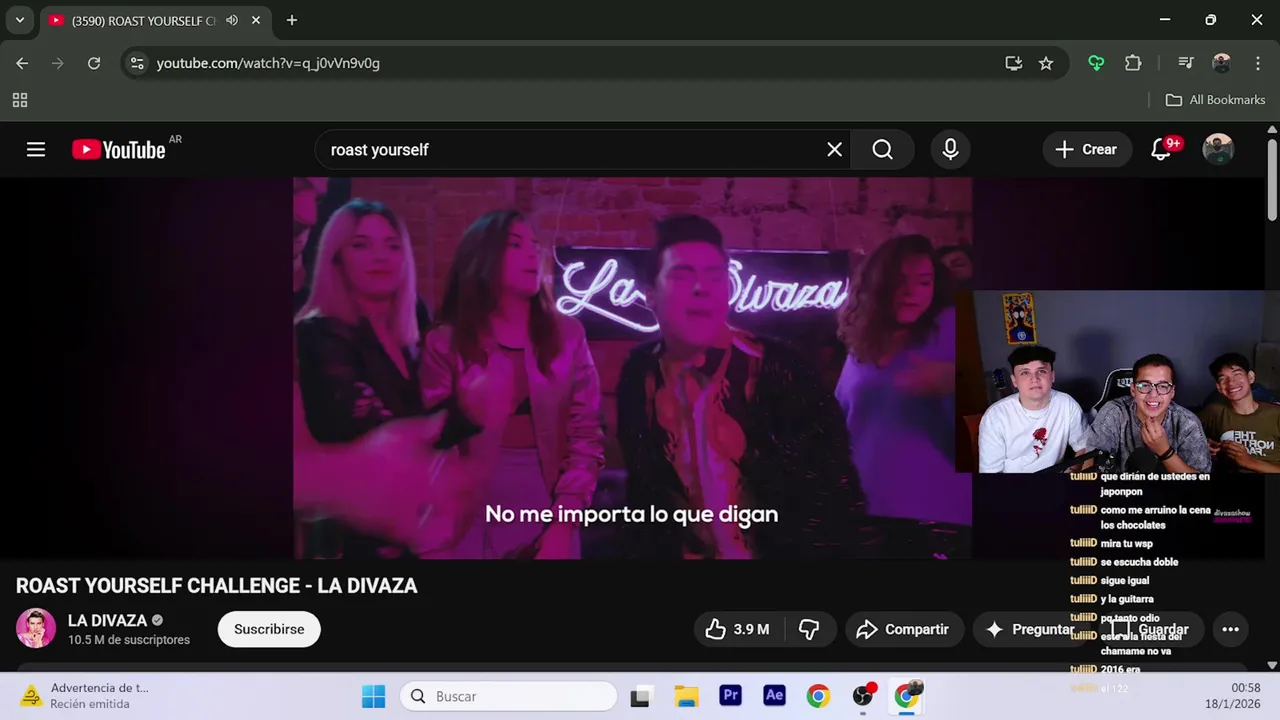Open the media controls music-note icon
The width and height of the screenshot is (1280, 720).
(x=1186, y=63)
